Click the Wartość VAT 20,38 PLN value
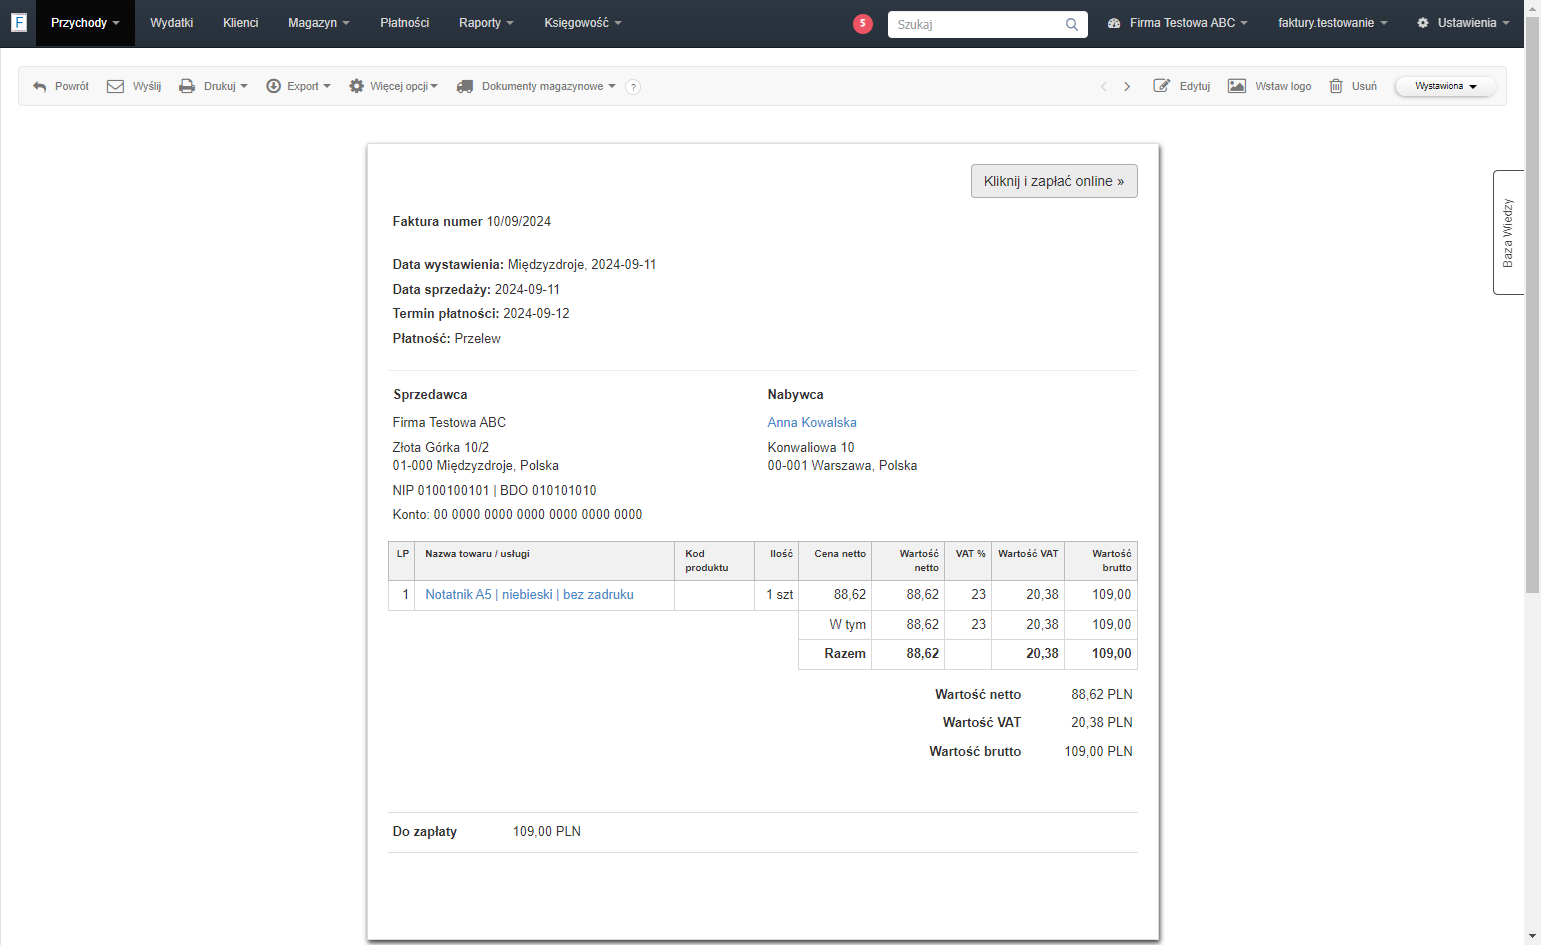This screenshot has width=1541, height=945. [1102, 723]
